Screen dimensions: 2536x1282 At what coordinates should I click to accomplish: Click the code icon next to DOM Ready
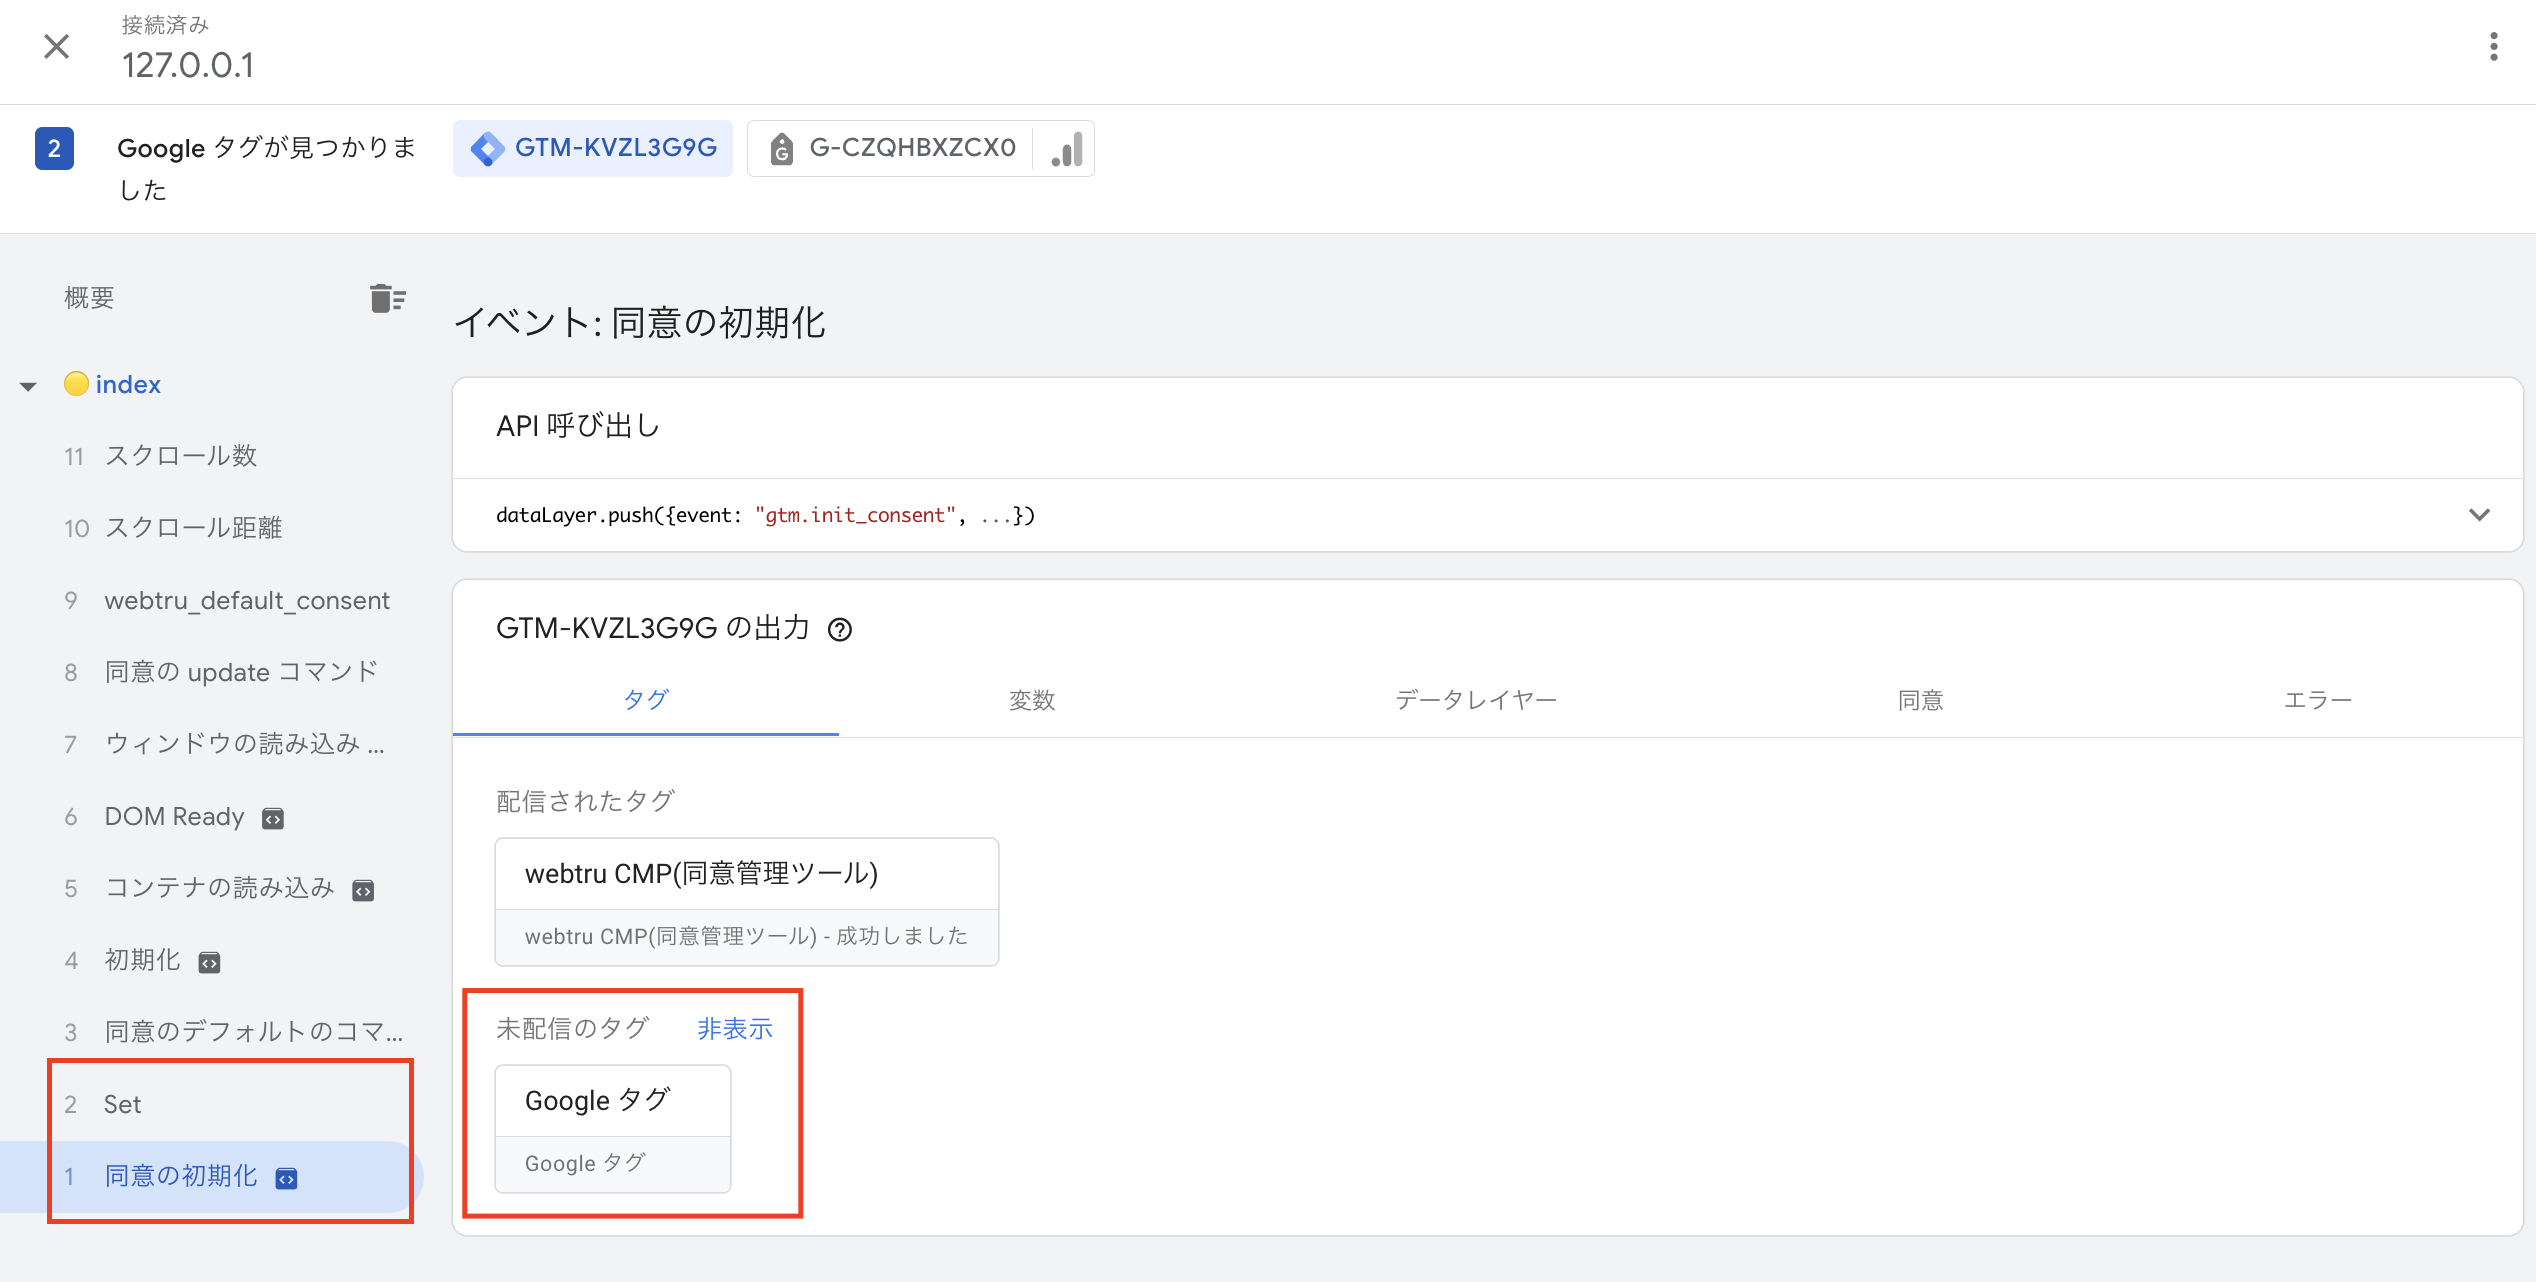(272, 818)
